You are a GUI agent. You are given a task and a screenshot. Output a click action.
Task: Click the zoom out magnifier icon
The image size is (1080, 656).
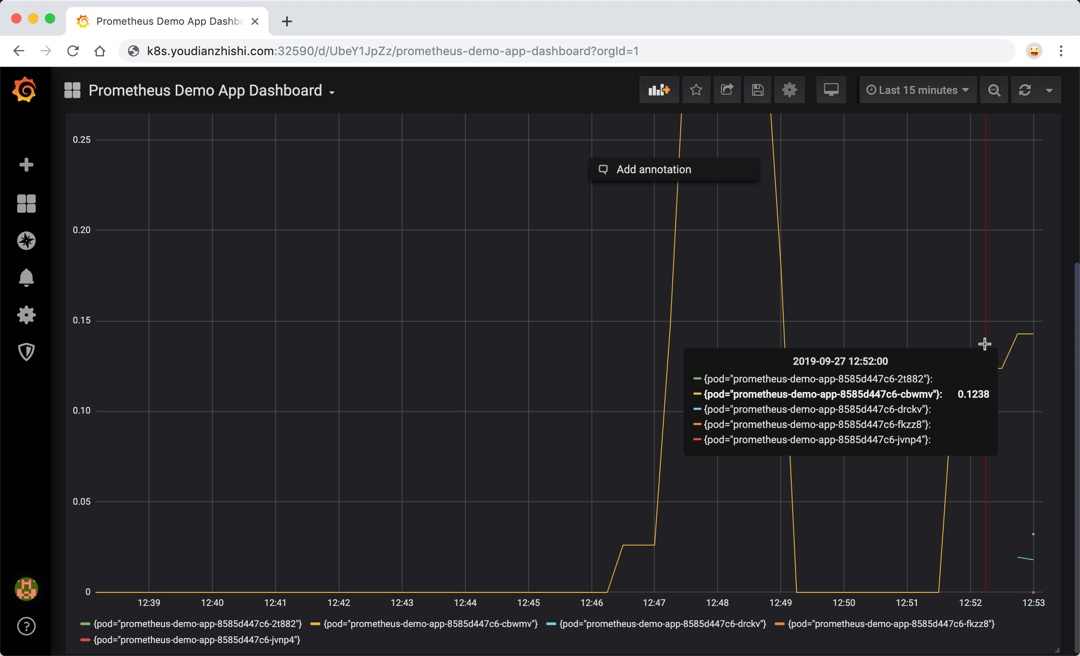[993, 89]
